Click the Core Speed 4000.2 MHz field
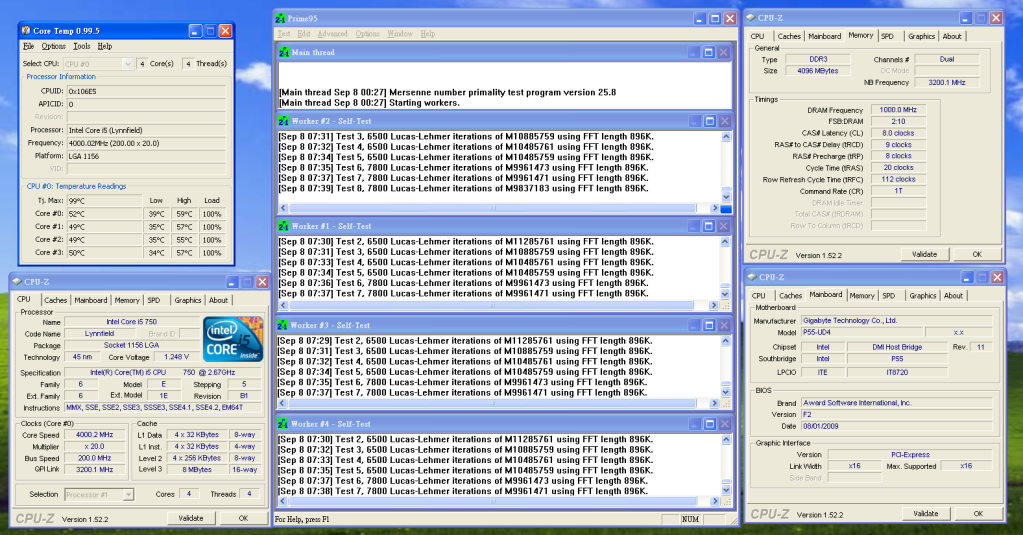Screen dimensions: 1023x535 point(94,435)
